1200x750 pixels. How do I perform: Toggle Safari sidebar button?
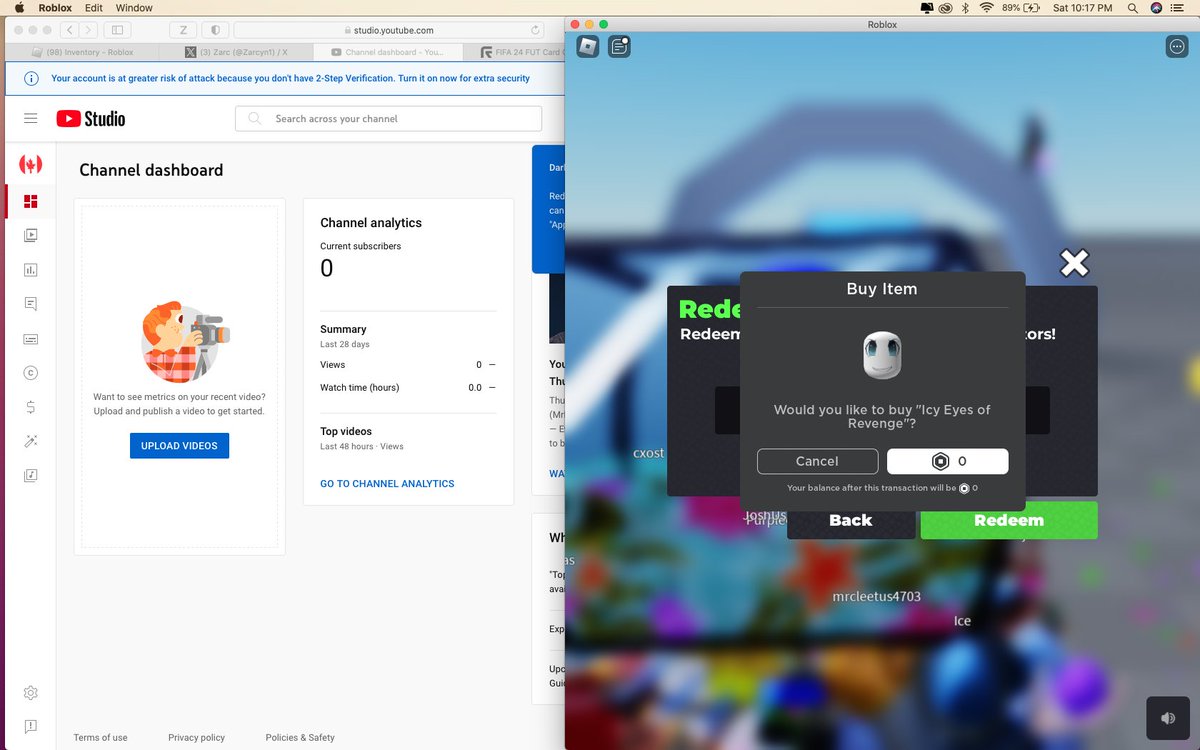pos(118,30)
